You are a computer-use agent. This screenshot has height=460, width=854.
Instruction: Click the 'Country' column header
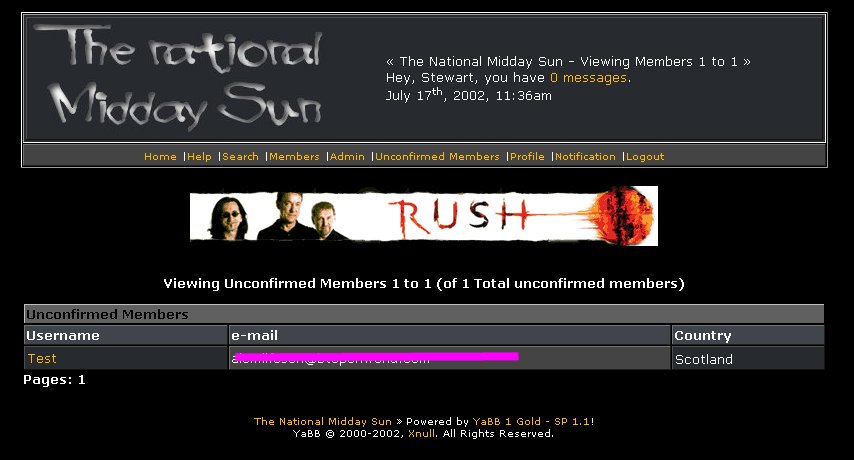(748, 335)
